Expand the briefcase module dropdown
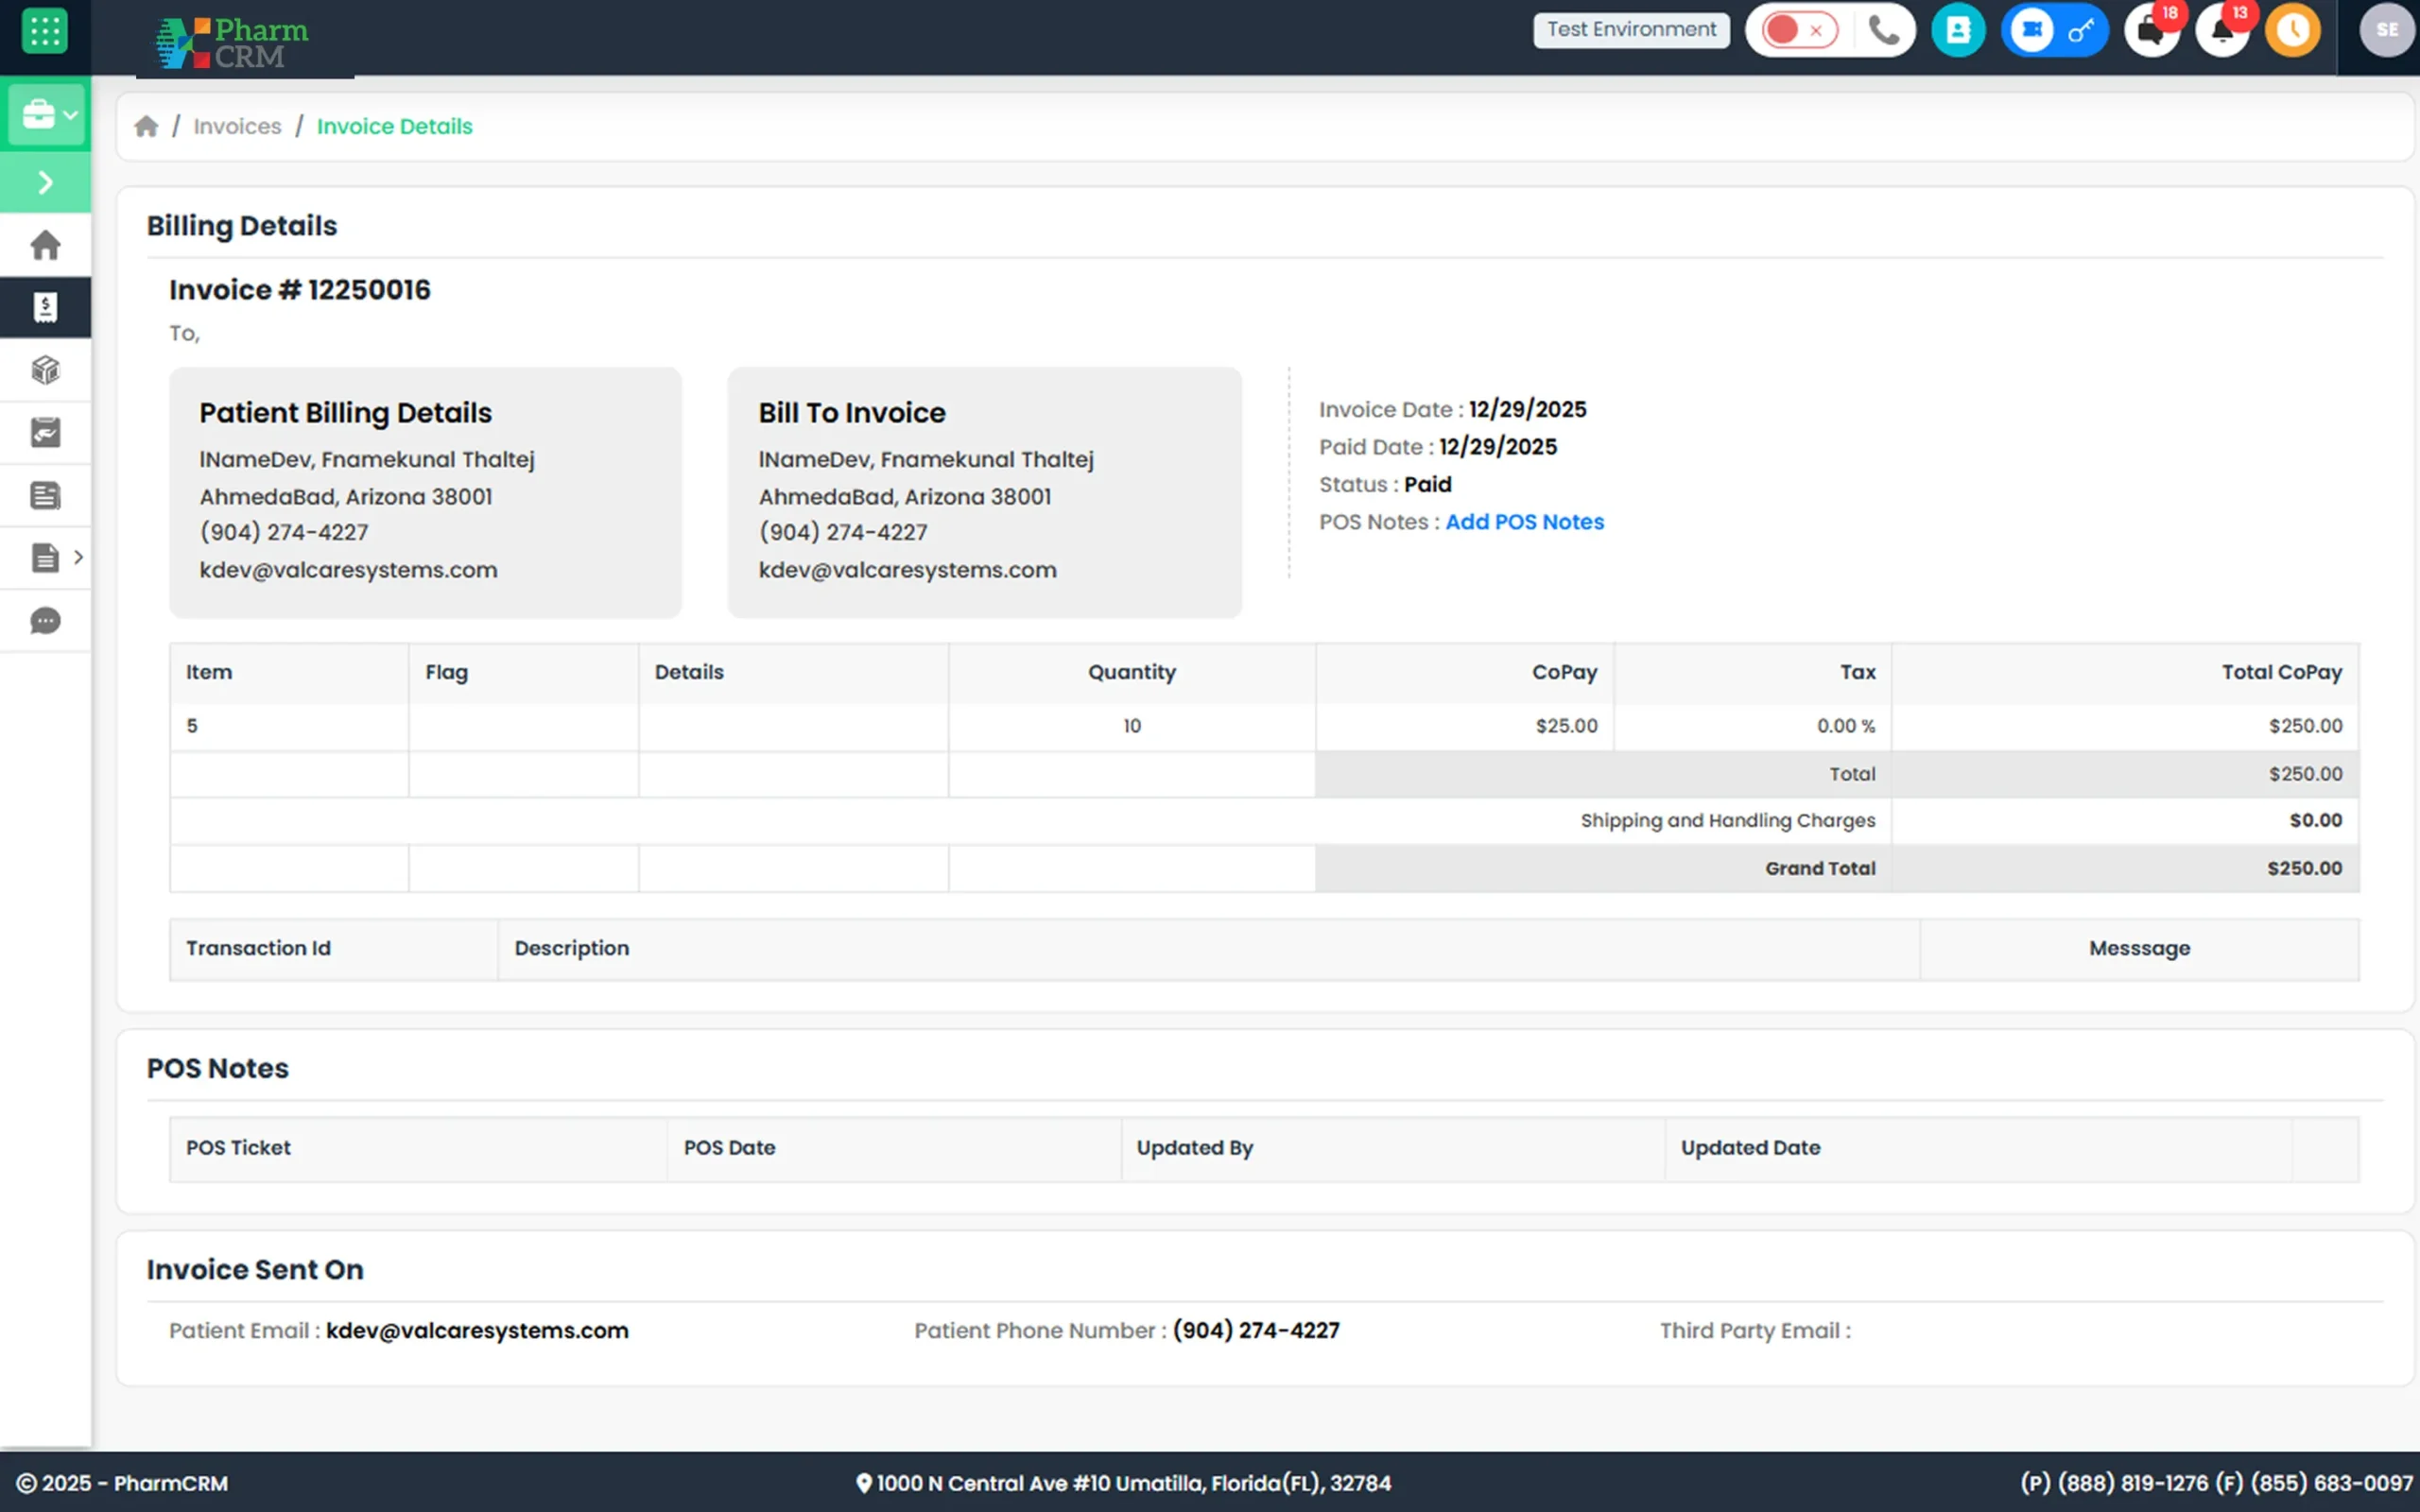 pos(46,114)
